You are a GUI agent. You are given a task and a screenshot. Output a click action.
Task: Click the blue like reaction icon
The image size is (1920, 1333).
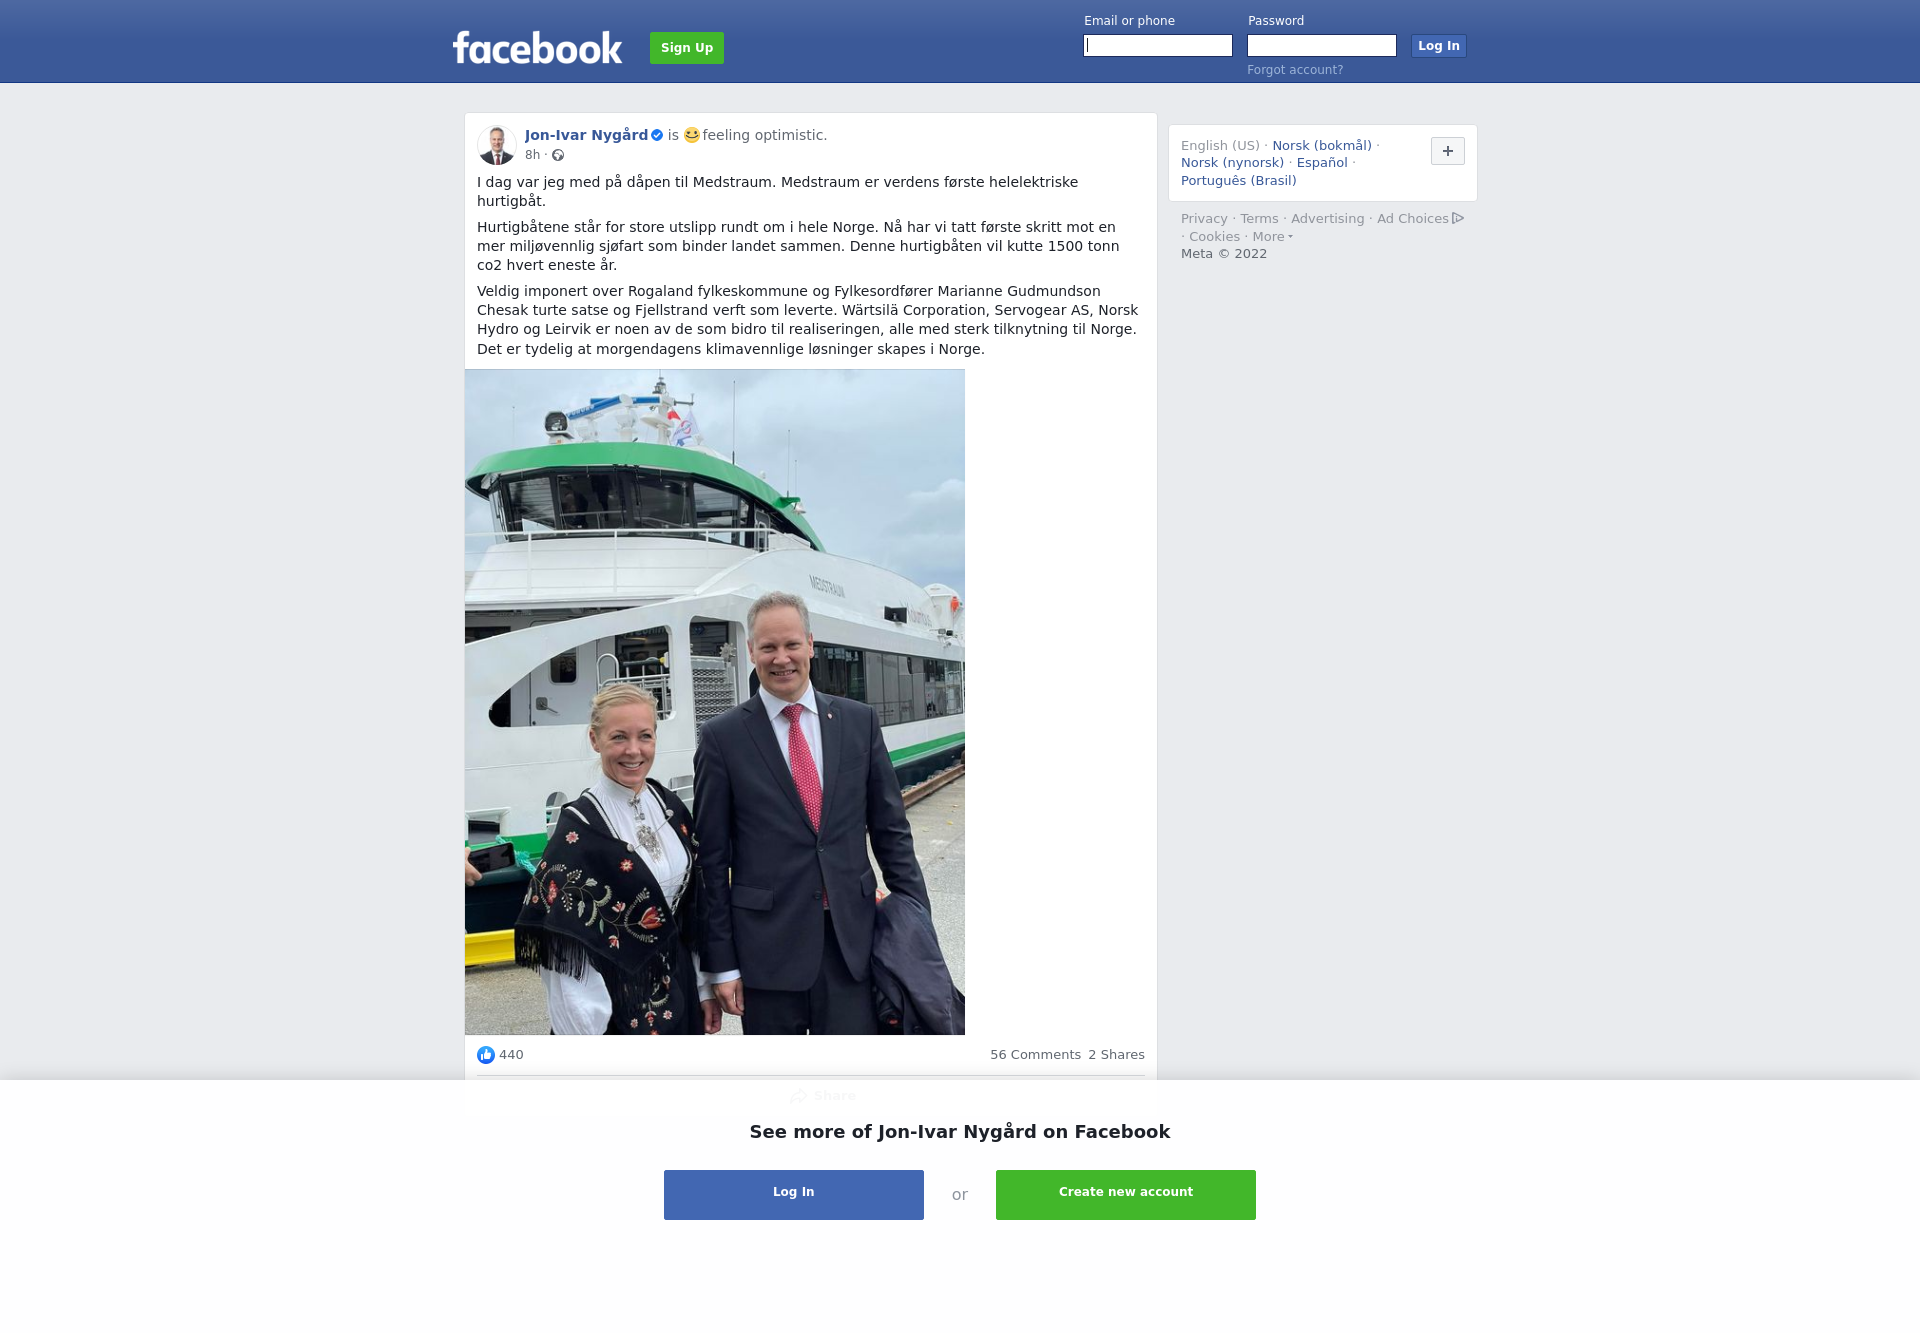(x=486, y=1055)
